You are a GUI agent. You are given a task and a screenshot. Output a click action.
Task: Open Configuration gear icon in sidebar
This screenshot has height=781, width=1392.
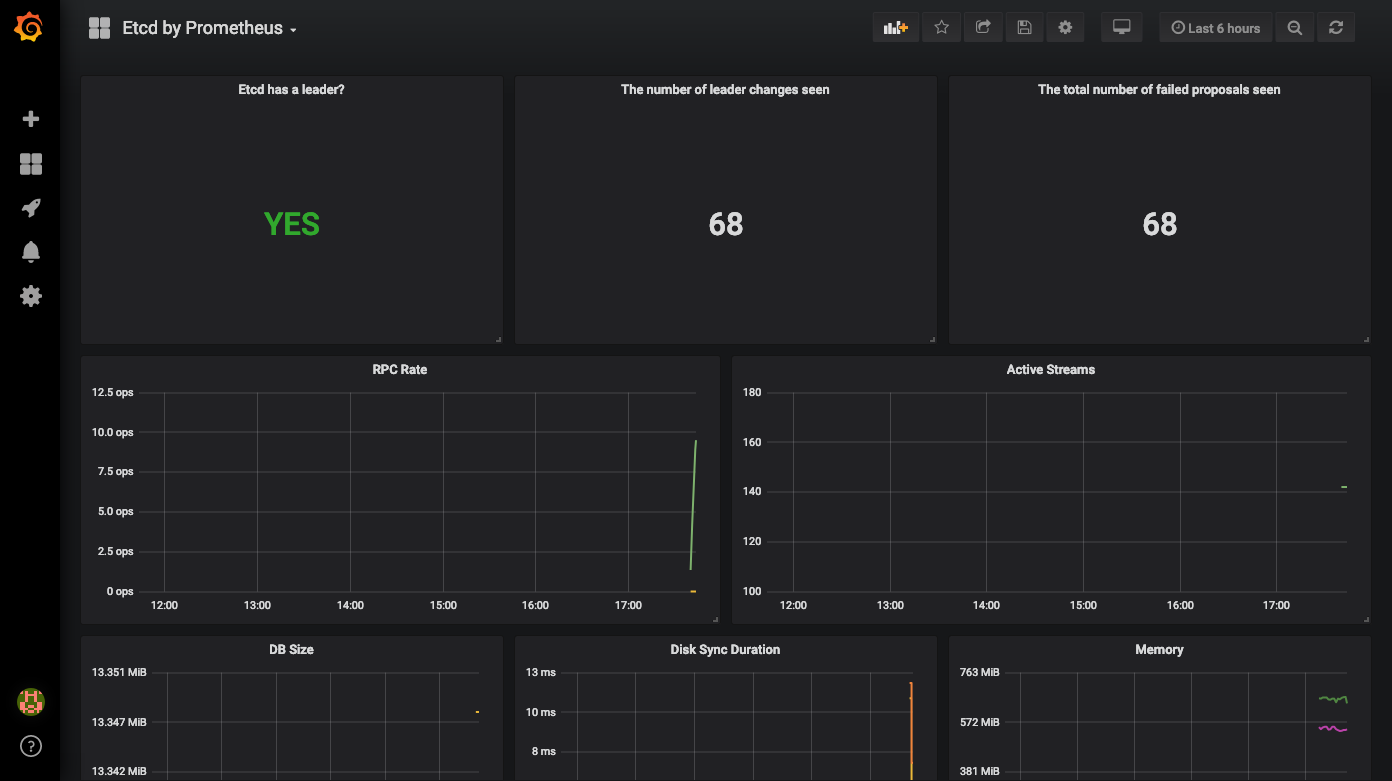coord(31,296)
